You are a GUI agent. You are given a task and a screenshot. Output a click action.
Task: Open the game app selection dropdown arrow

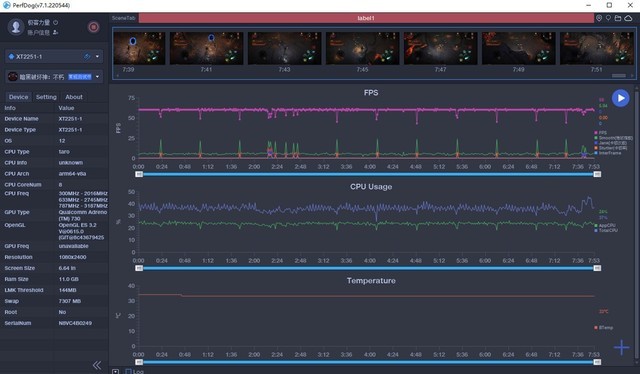97,76
